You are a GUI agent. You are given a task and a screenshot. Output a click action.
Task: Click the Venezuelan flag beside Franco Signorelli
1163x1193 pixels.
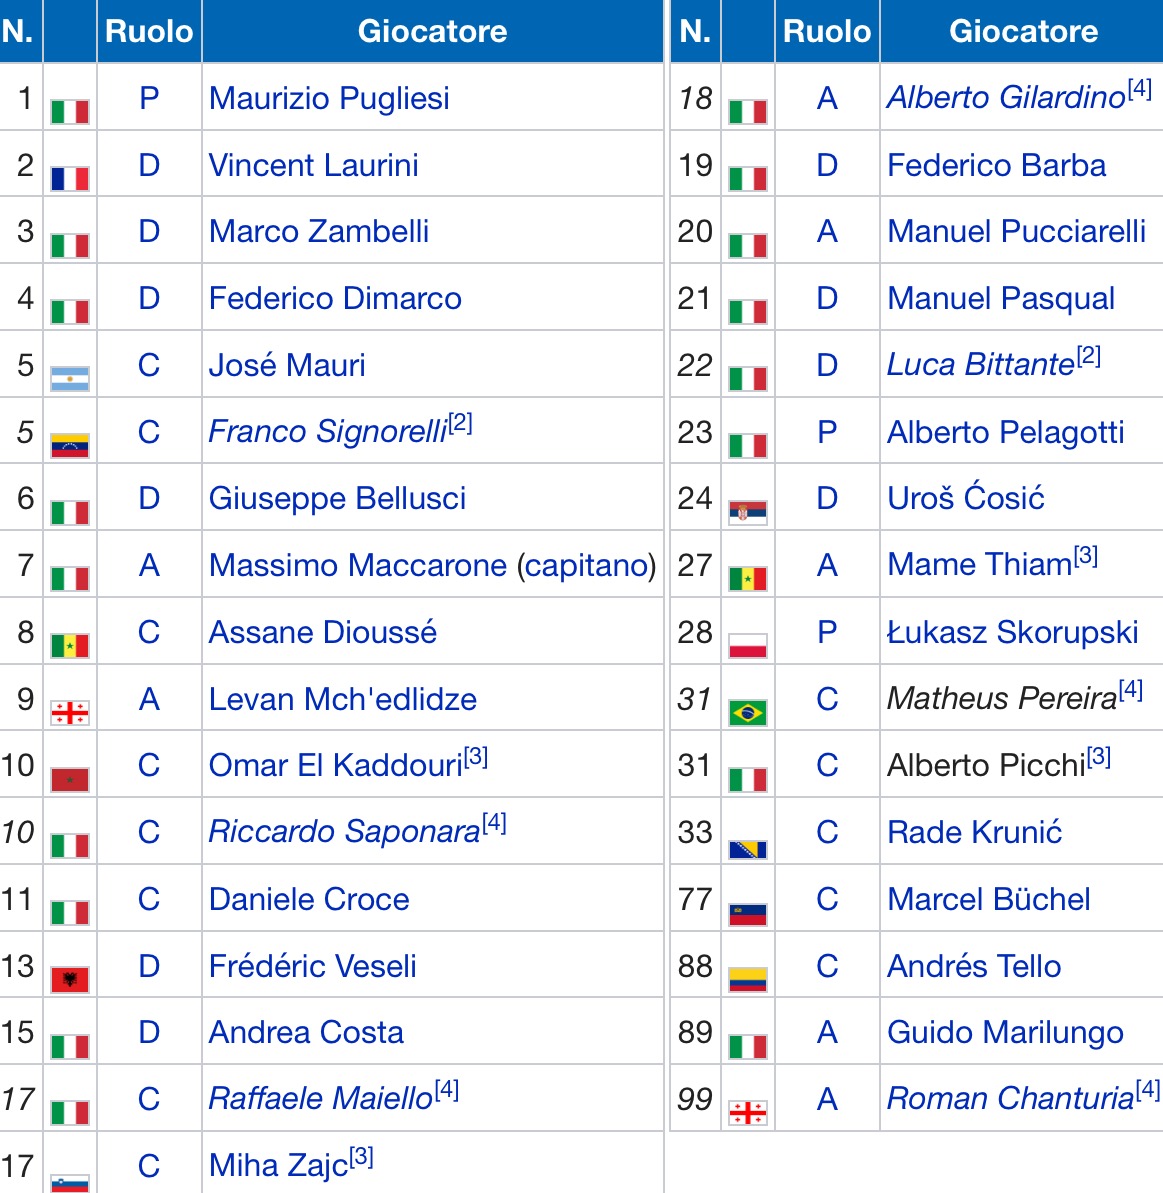[70, 445]
